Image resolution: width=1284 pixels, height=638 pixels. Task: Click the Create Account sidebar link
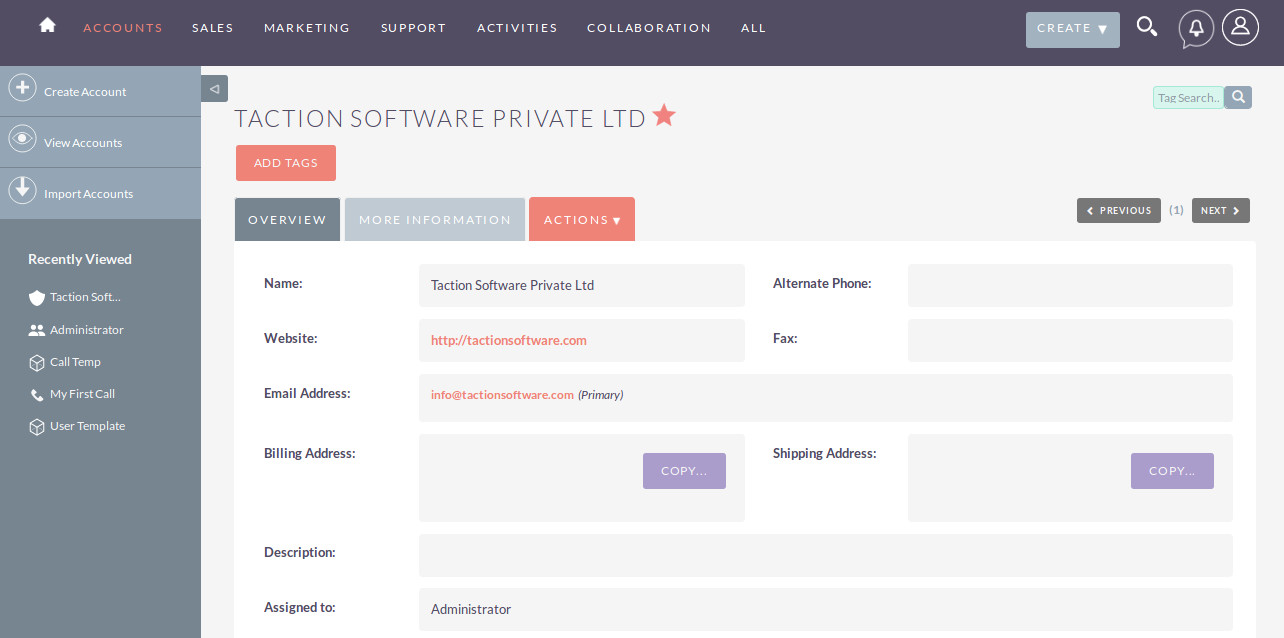[85, 92]
